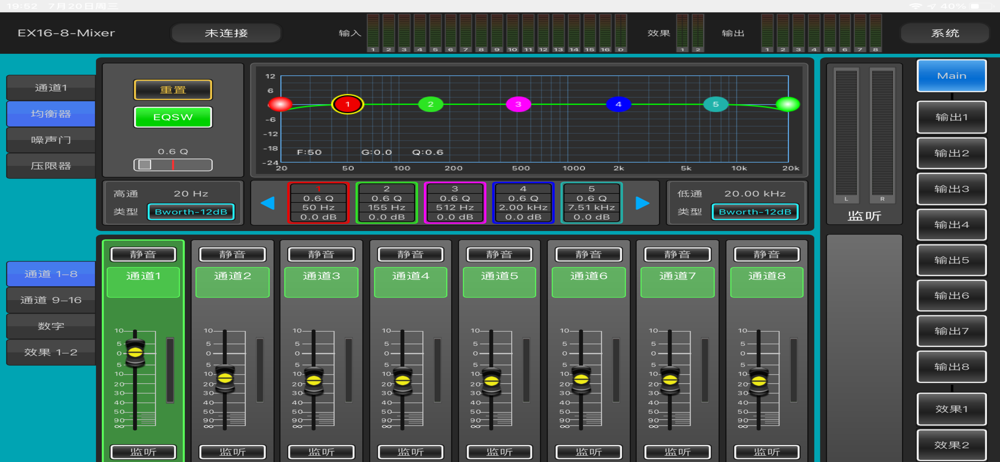Click the green low-pass filter node
This screenshot has height=462, width=1000.
788,104
